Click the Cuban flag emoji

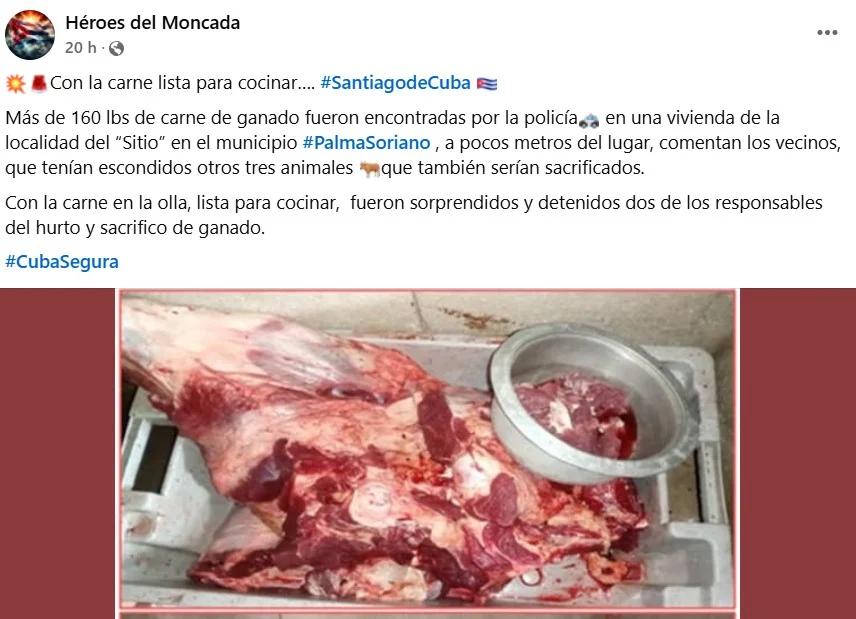pyautogui.click(x=487, y=84)
